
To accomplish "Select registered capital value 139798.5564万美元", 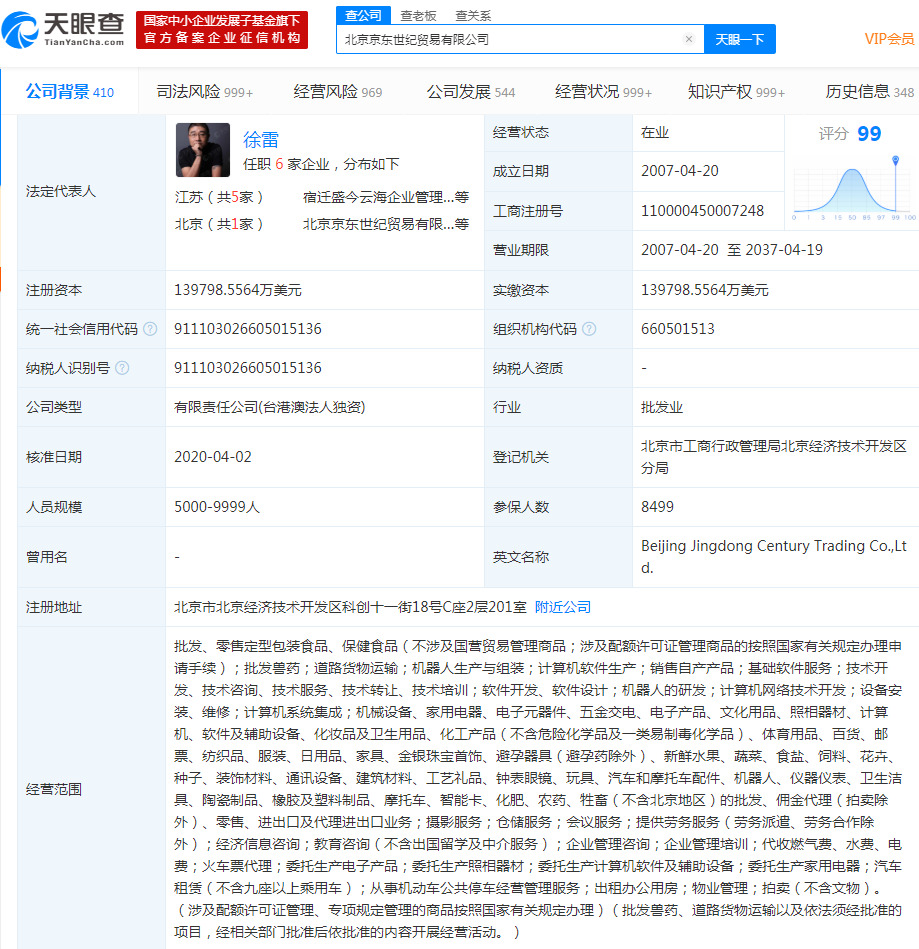I will point(238,290).
